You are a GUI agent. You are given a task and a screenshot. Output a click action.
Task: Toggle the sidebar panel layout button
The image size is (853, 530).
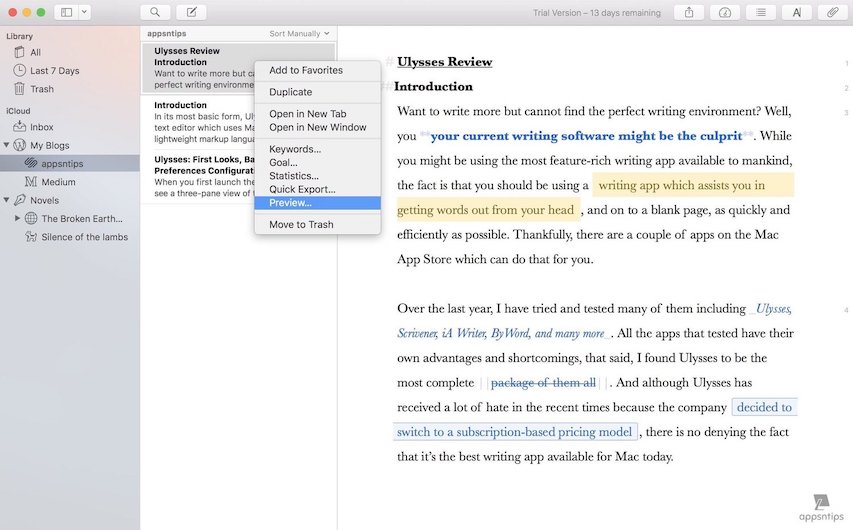pyautogui.click(x=66, y=12)
